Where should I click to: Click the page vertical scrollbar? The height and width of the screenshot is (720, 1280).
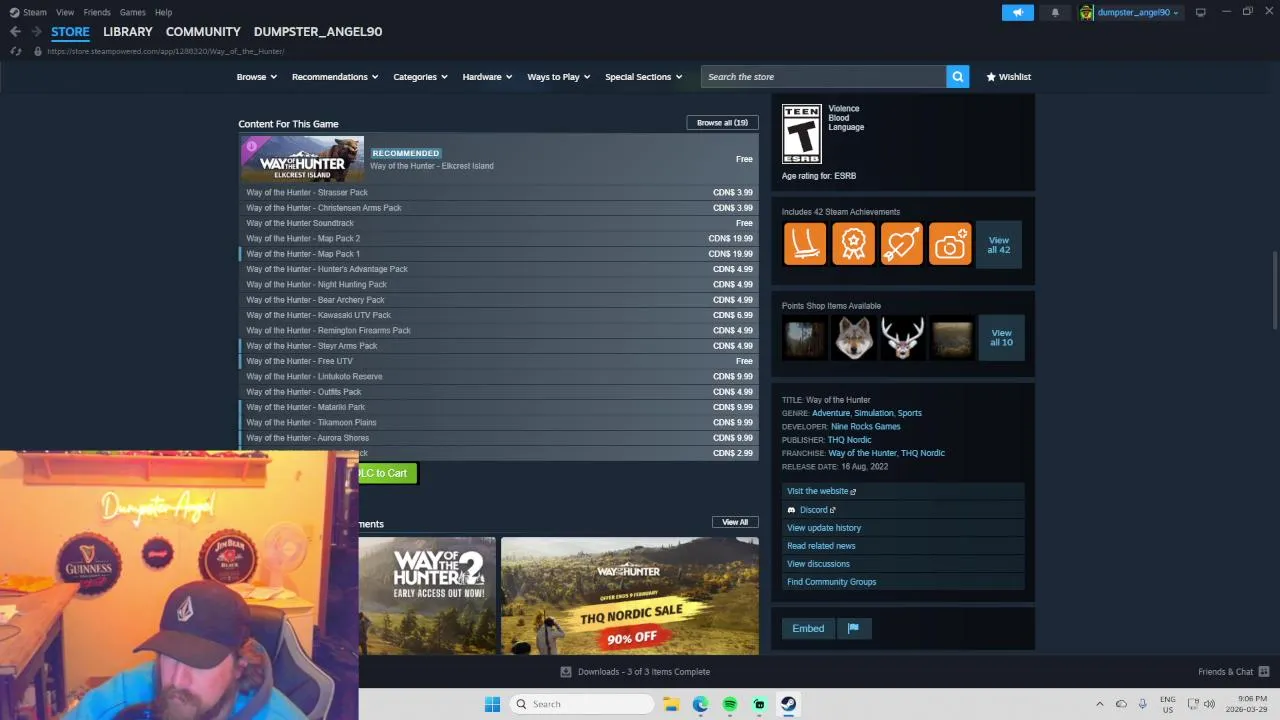1275,290
